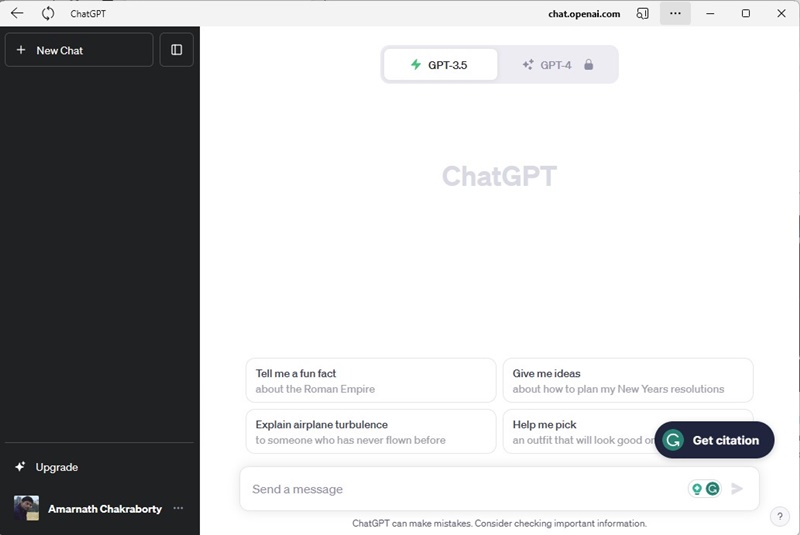Select the locked GPT-4 model tab
800x535 pixels.
[x=558, y=65]
